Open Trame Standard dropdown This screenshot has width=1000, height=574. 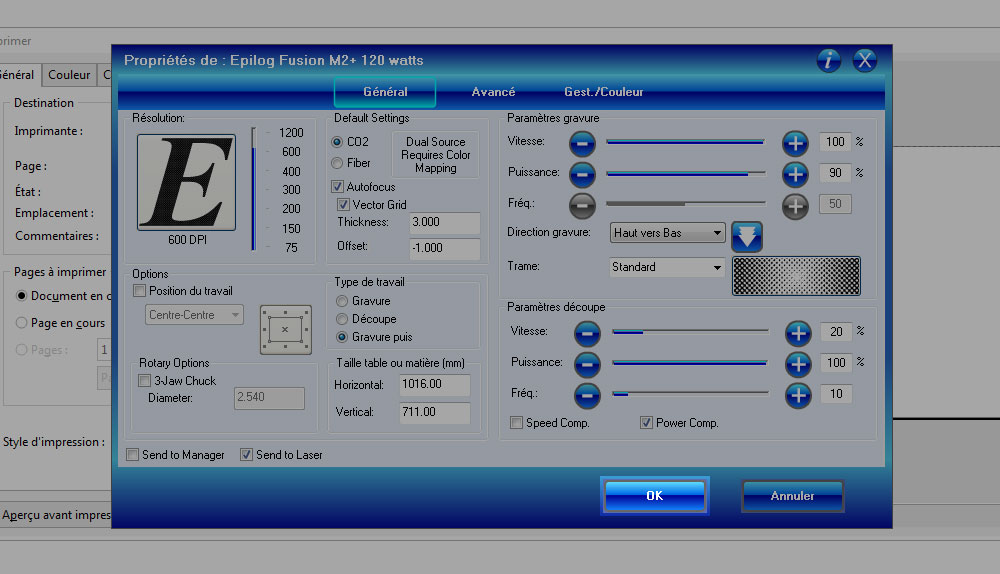click(667, 267)
